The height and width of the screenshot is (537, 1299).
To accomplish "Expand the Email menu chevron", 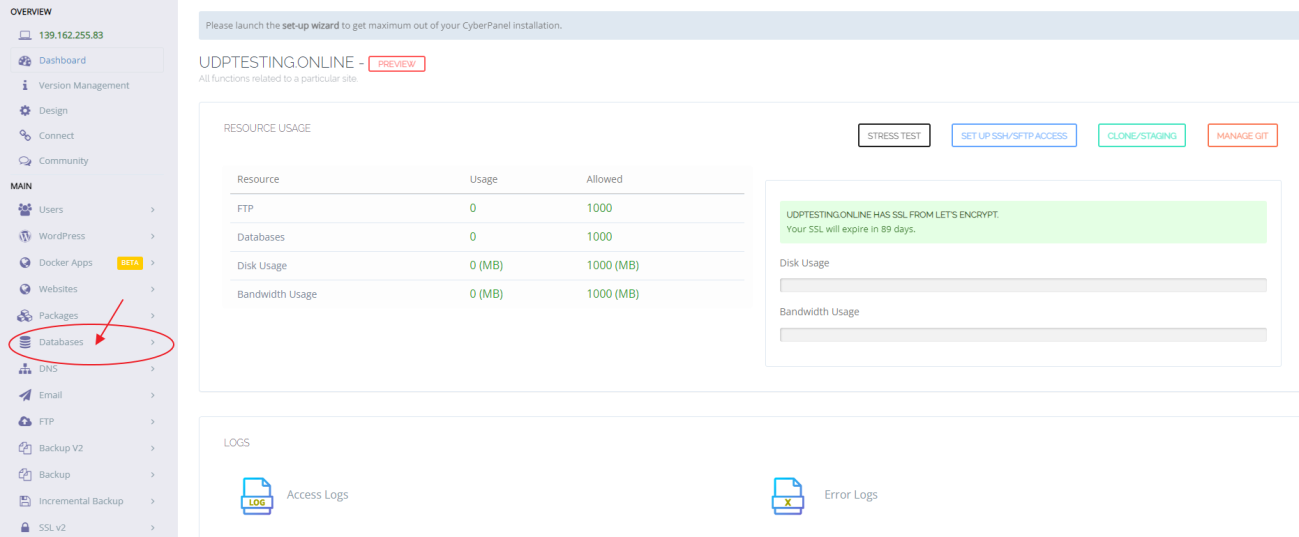I will coord(153,395).
